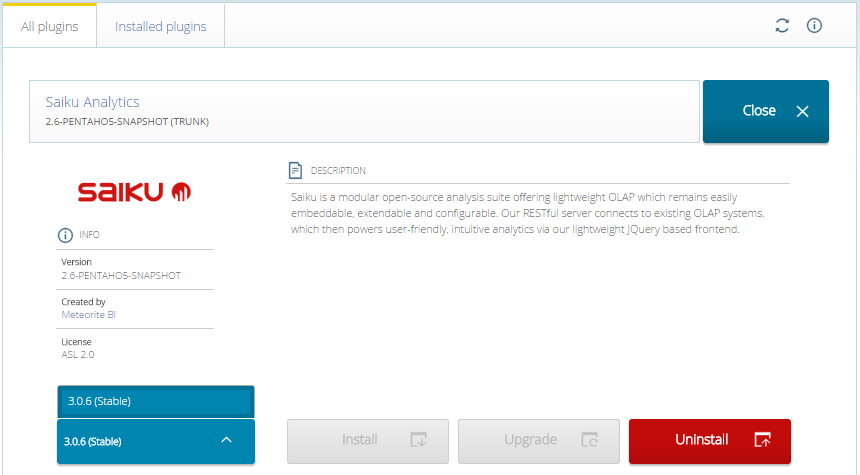
Task: Click the Saiku Analytics title
Action: click(92, 102)
